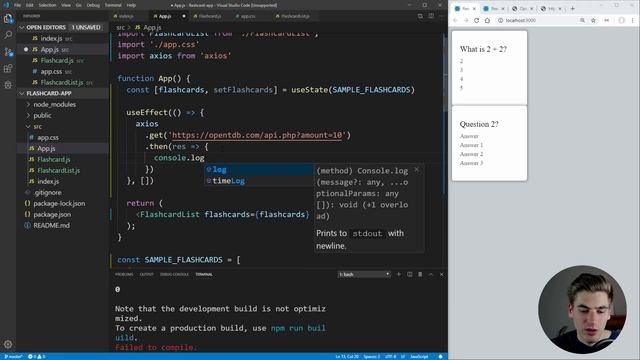The width and height of the screenshot is (640, 360).
Task: Open new Chrome tab with plus
Action: pos(572,9)
